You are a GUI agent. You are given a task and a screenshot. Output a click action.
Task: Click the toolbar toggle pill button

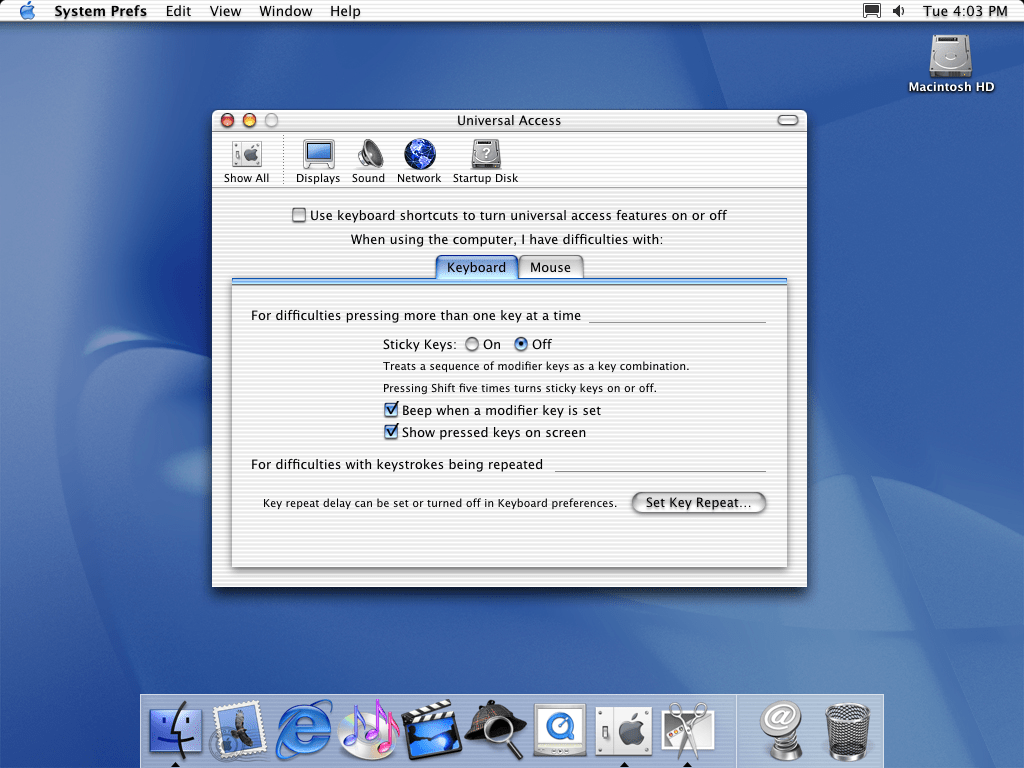point(788,120)
